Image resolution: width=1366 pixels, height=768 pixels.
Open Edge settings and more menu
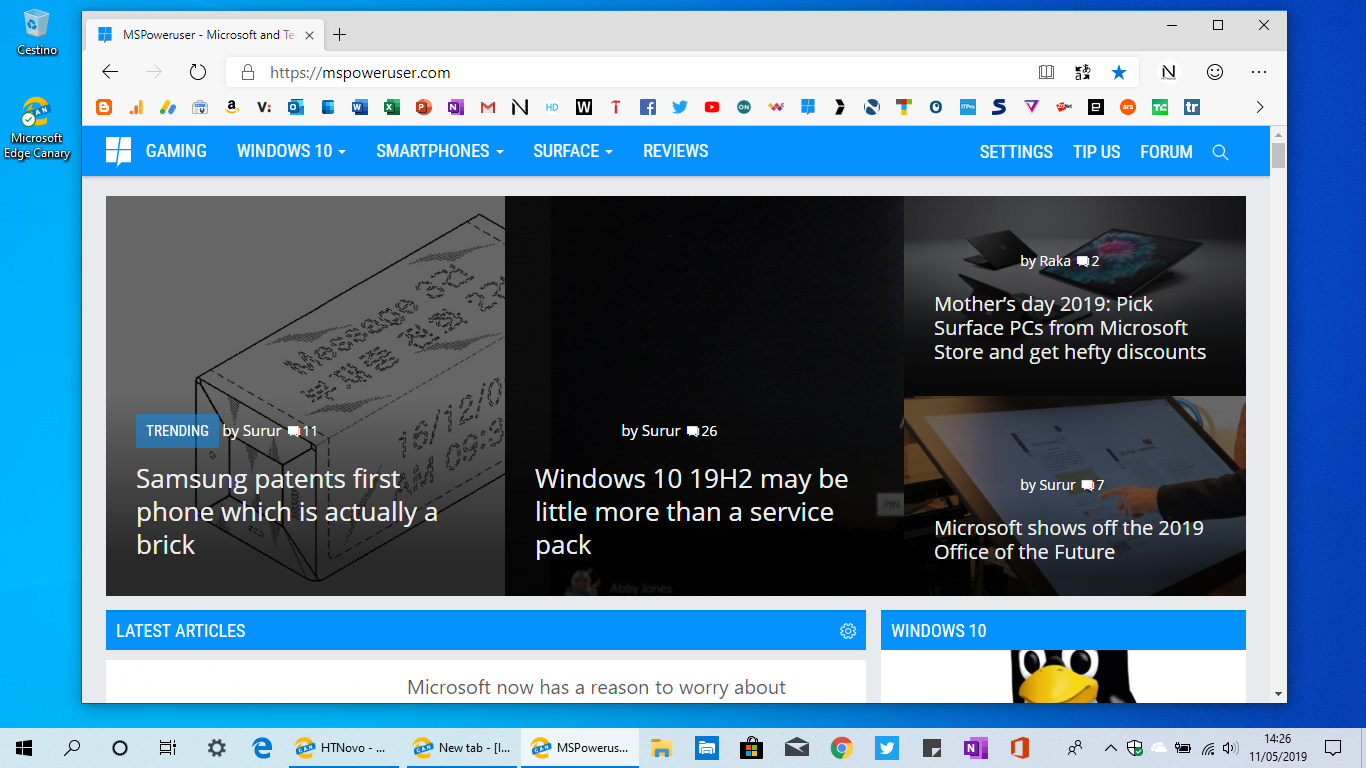(1259, 72)
